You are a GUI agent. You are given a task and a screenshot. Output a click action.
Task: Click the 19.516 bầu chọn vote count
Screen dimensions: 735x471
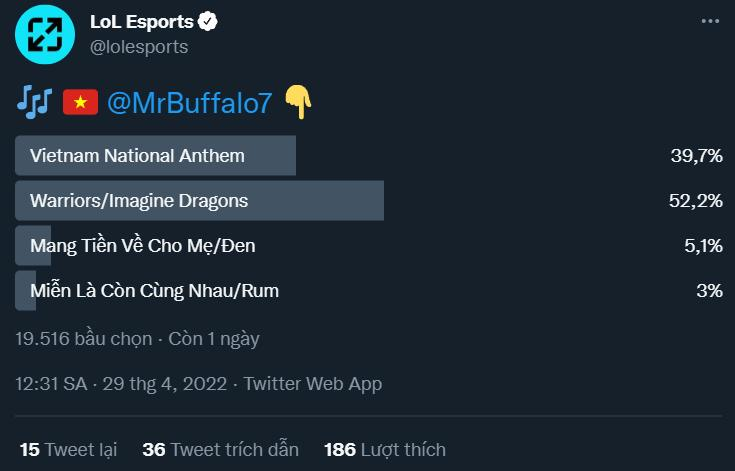pos(84,338)
